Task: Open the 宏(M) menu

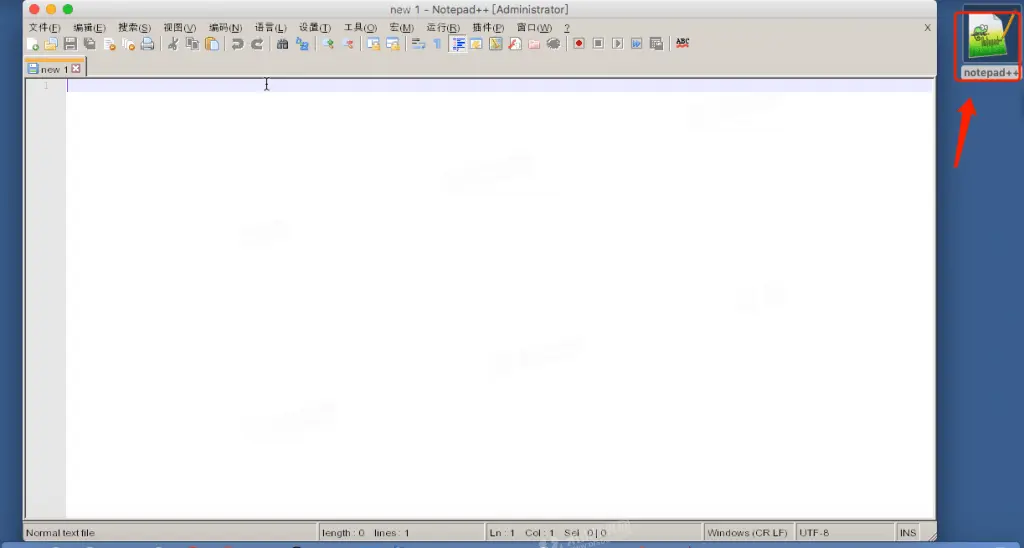Action: (402, 27)
